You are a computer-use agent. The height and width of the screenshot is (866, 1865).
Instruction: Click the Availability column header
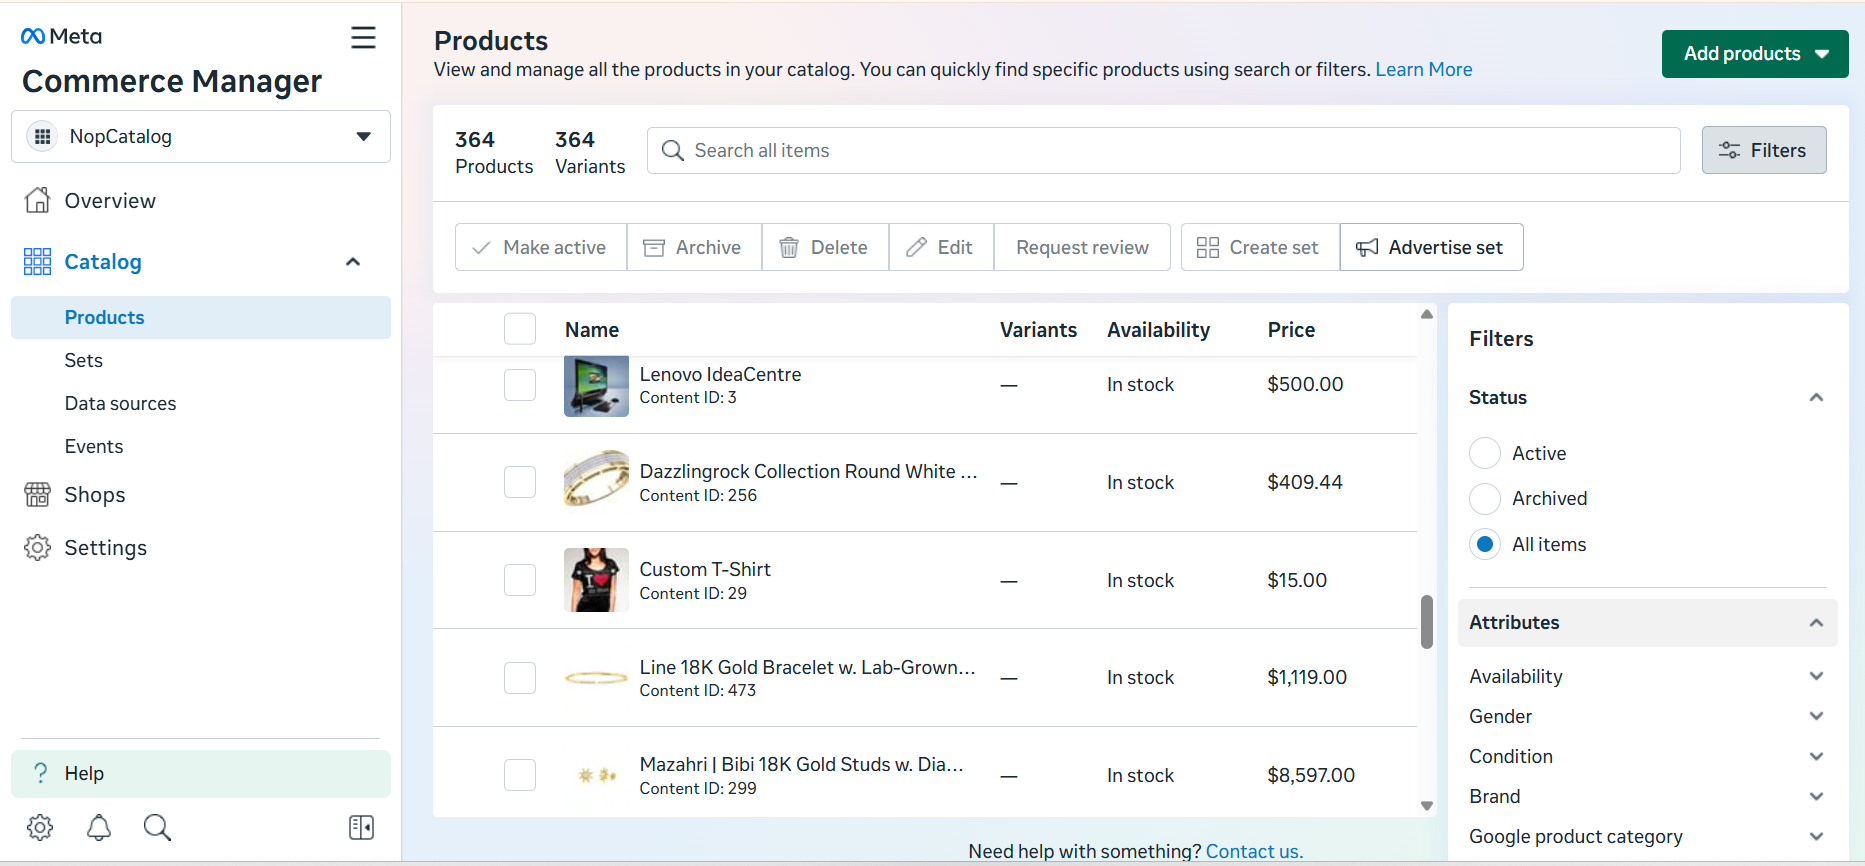[x=1158, y=330]
